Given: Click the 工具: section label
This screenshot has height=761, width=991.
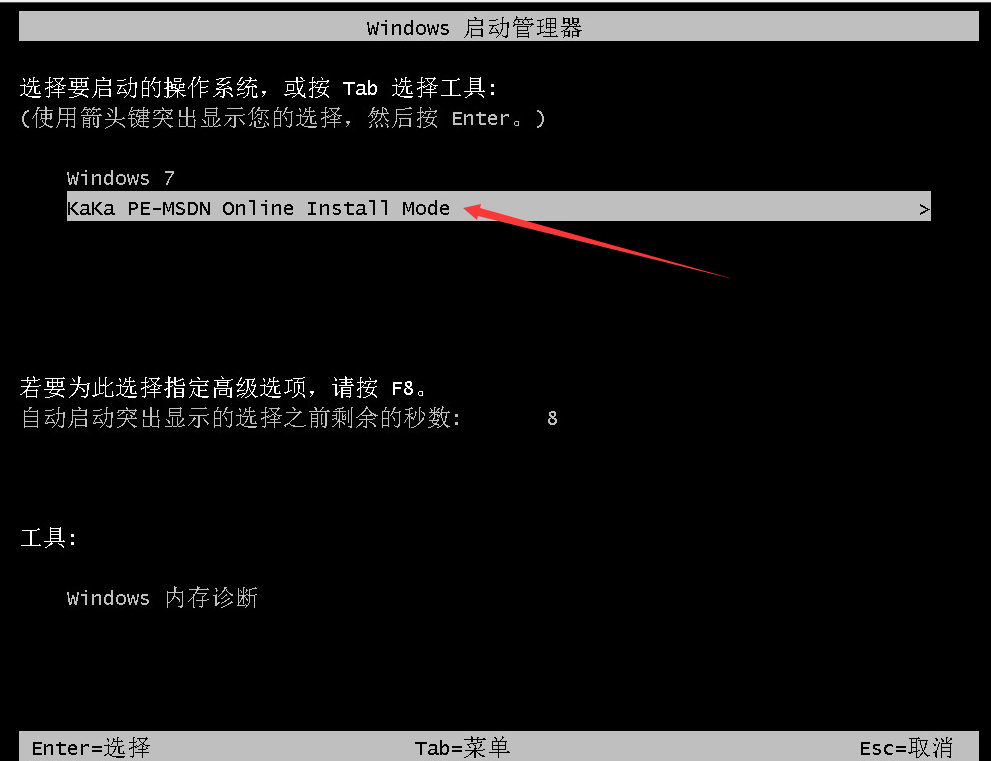Looking at the screenshot, I should click(49, 538).
